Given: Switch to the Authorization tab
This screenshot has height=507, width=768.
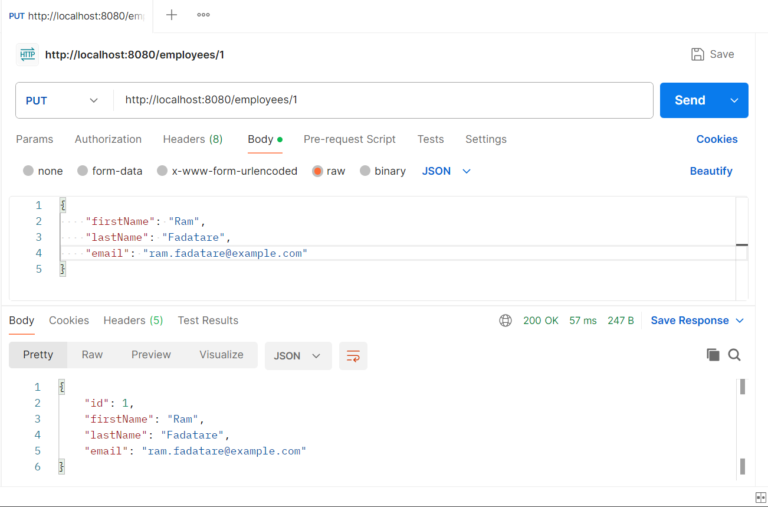Looking at the screenshot, I should (x=108, y=139).
